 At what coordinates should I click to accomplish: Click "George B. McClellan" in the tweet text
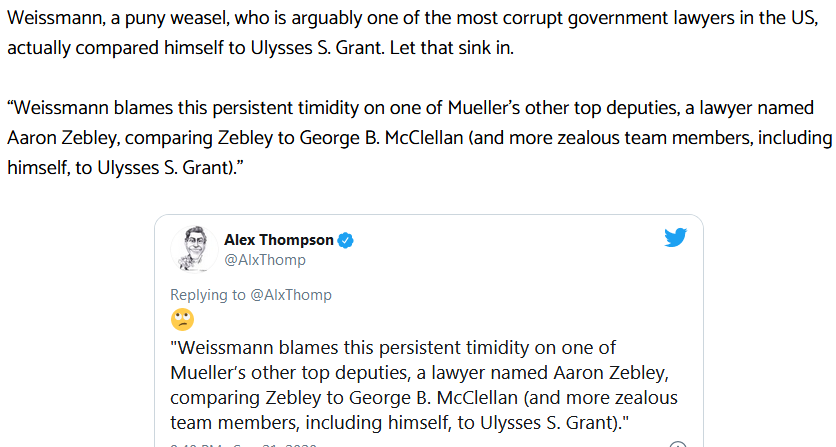[433, 397]
